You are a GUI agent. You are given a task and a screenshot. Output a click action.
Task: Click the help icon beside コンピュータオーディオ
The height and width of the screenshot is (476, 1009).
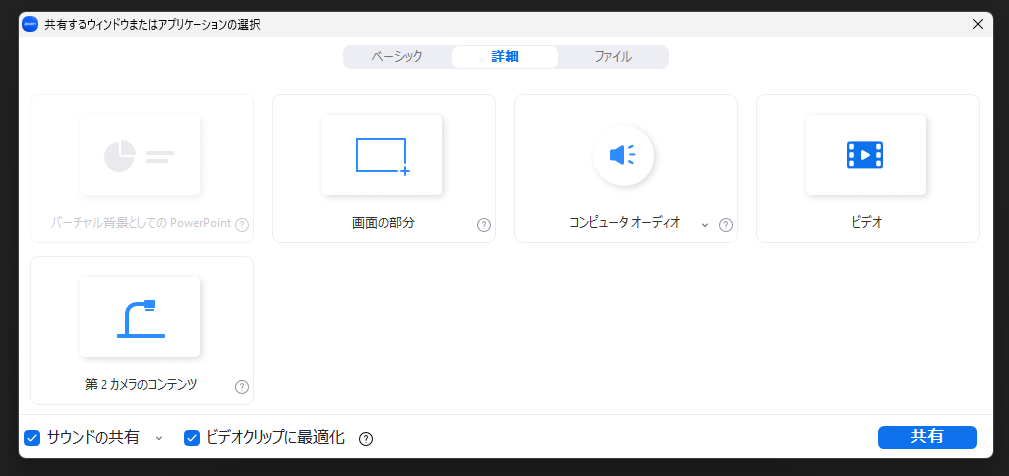[x=726, y=225]
